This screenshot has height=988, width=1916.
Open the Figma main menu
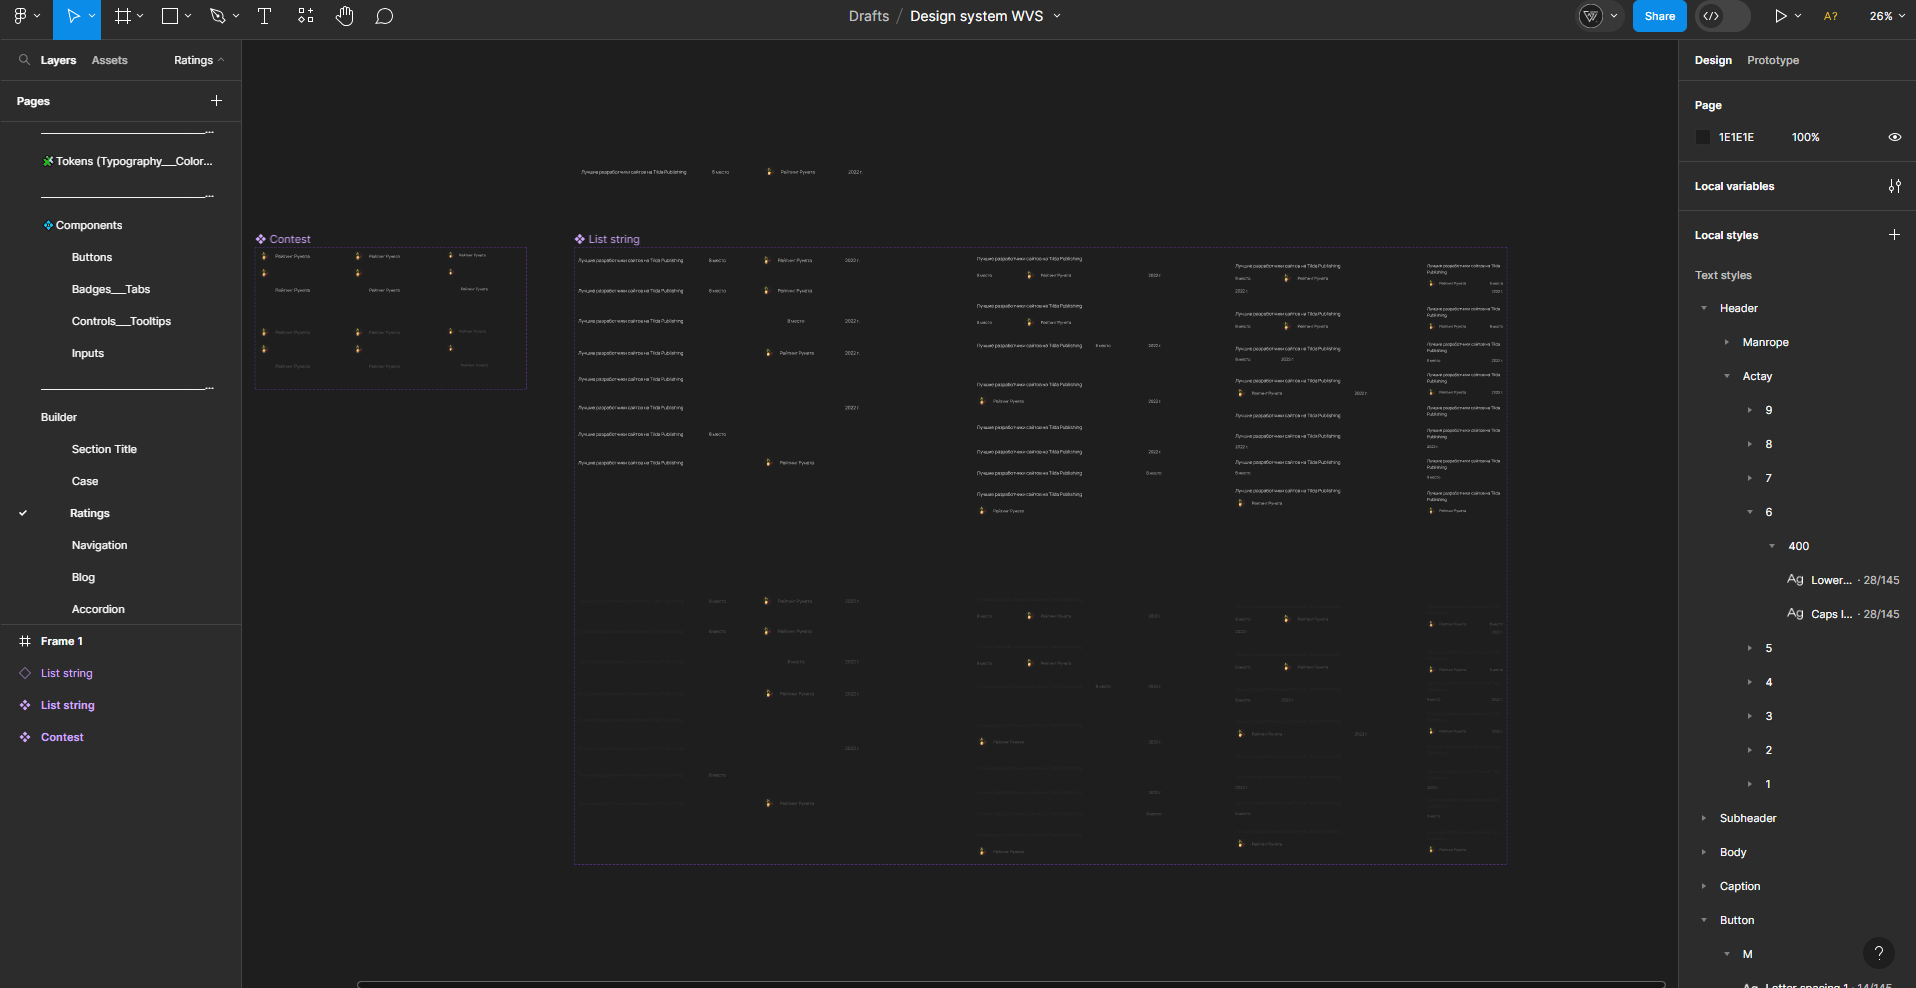tap(20, 16)
